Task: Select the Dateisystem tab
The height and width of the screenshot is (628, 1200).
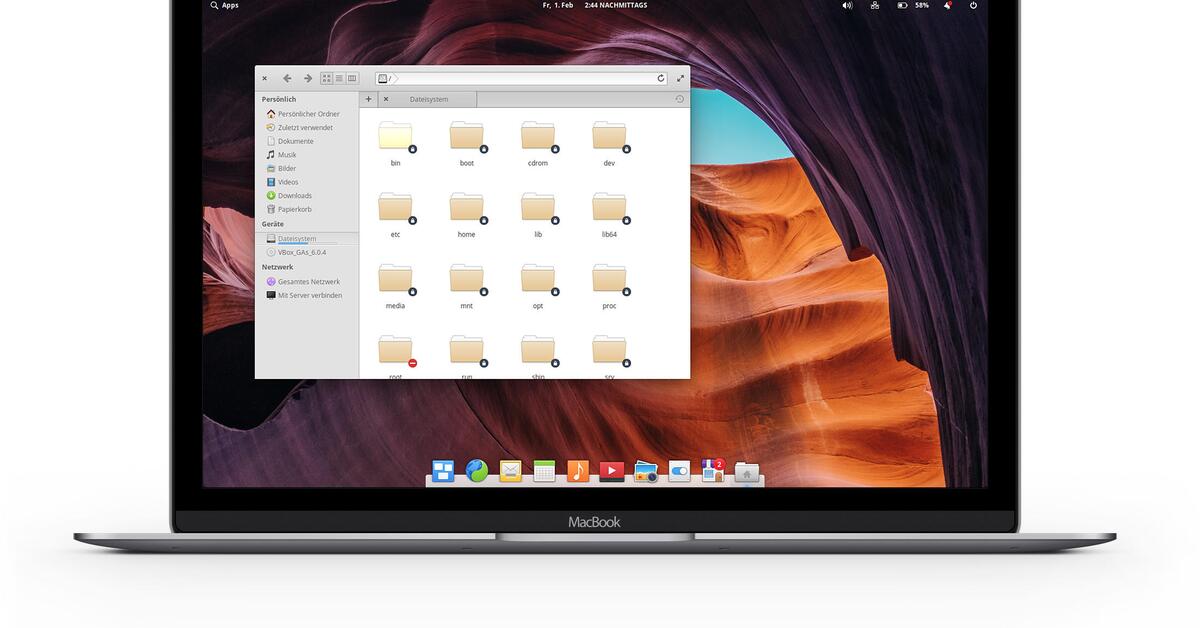Action: [428, 99]
